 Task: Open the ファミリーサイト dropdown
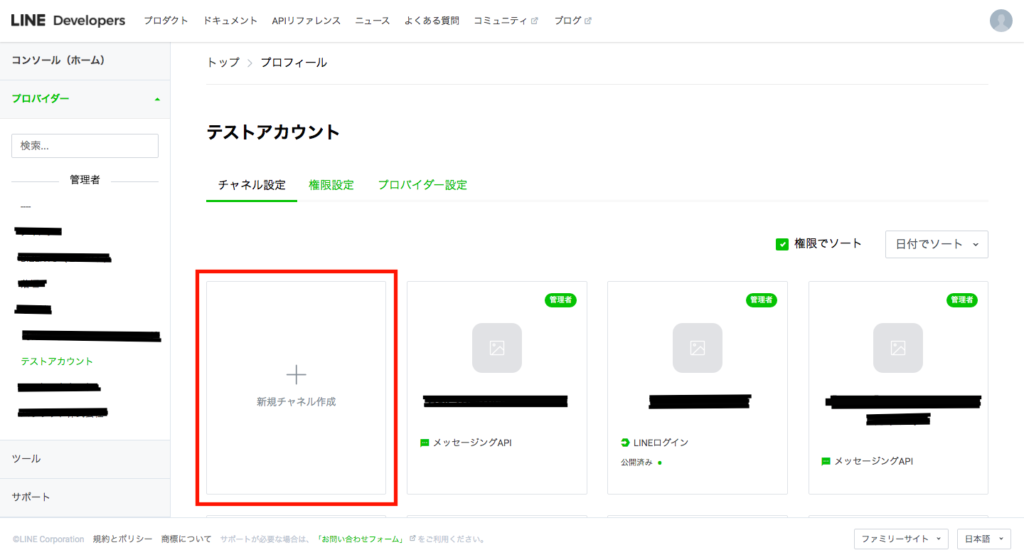901,539
